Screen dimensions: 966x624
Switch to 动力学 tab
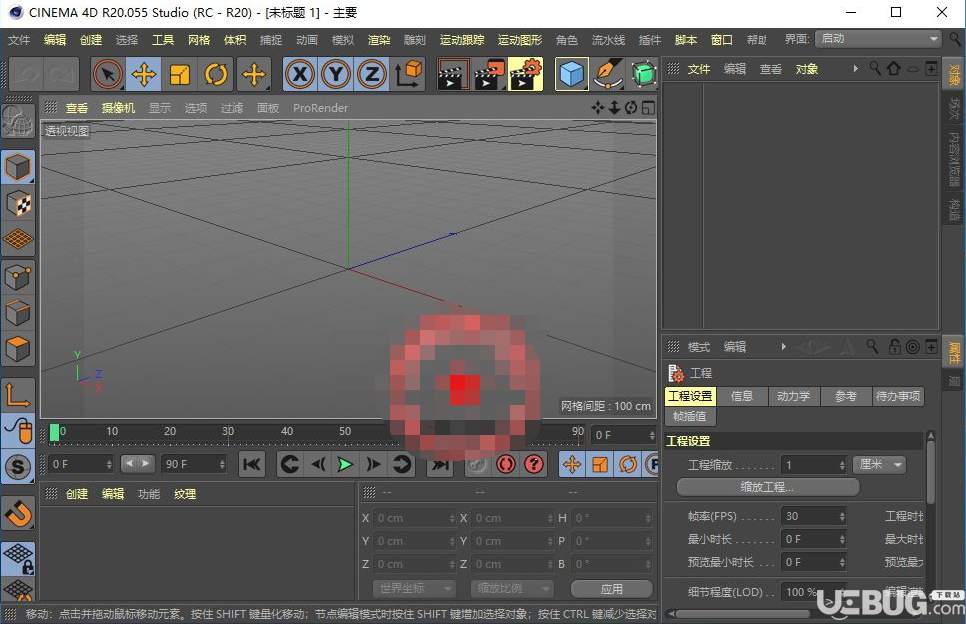tap(794, 396)
